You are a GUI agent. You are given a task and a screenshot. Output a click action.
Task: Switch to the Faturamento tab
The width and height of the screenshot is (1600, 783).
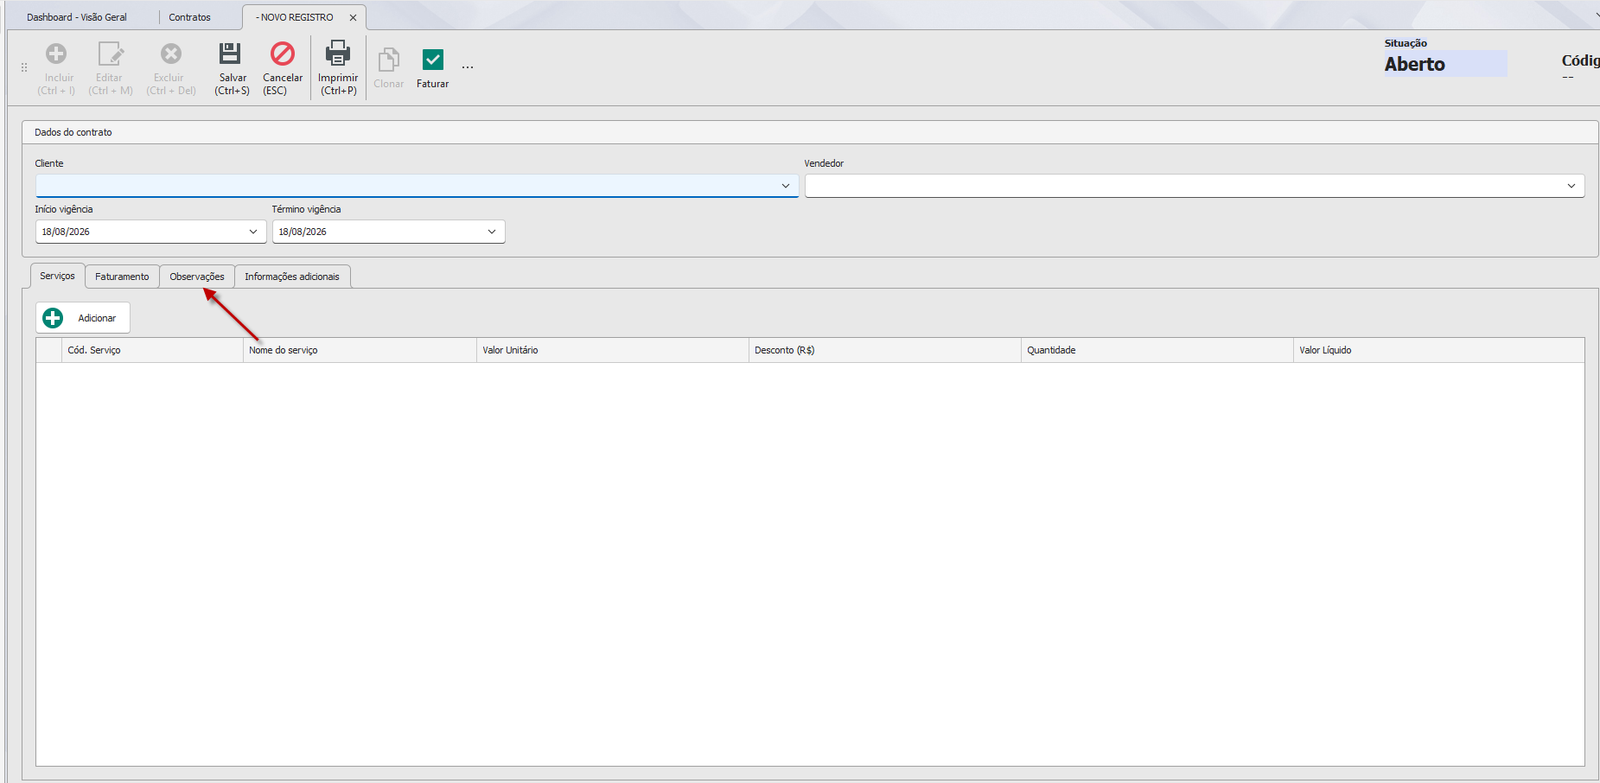[x=122, y=277]
